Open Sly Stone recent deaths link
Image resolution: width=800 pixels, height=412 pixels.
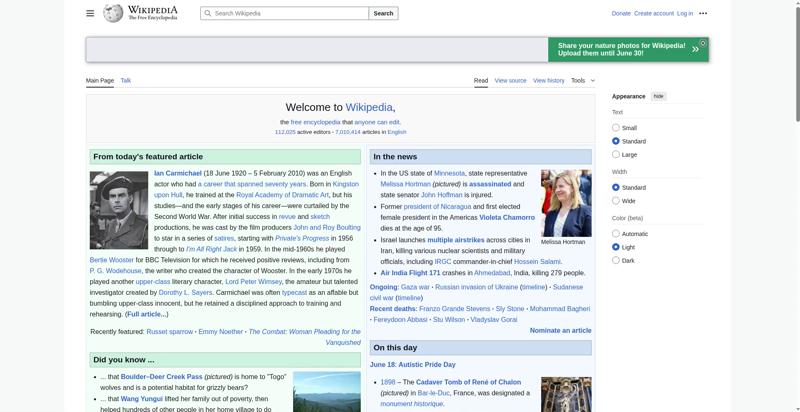click(x=510, y=309)
